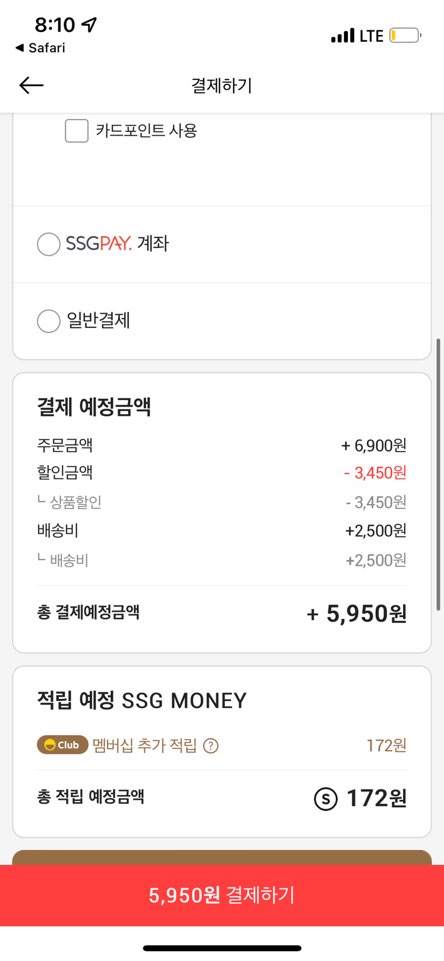Tap the membership help question mark icon
Viewport: 444px width, 961px height.
tap(210, 746)
